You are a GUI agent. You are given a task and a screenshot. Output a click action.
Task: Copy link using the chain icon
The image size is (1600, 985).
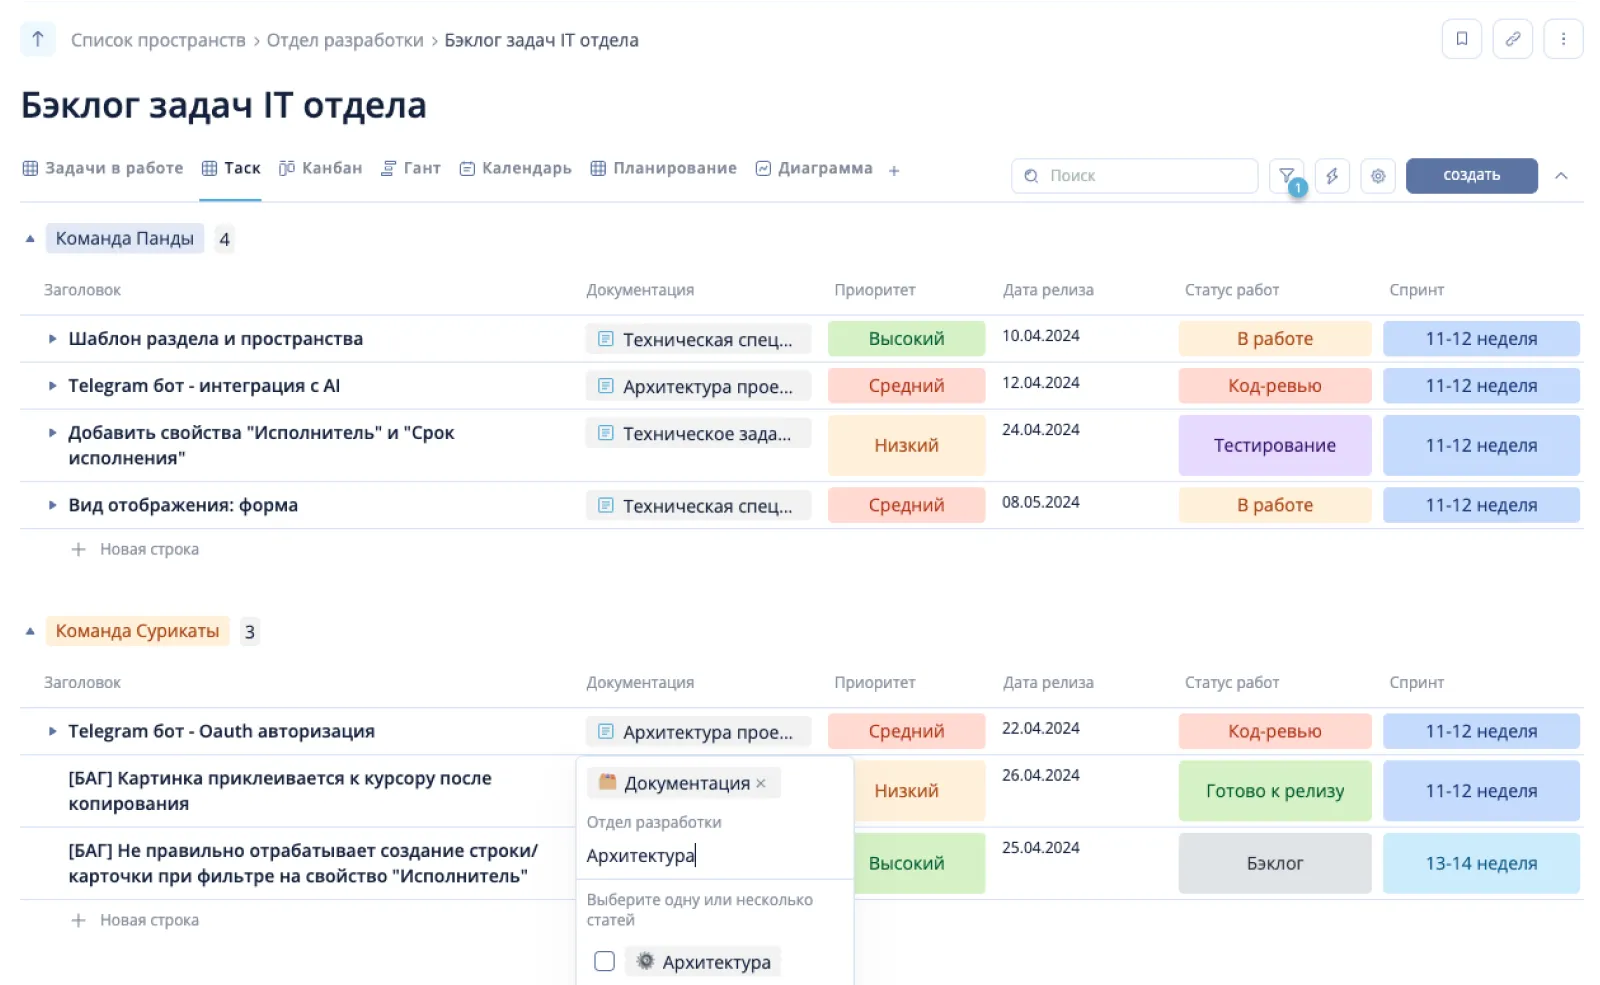1512,39
